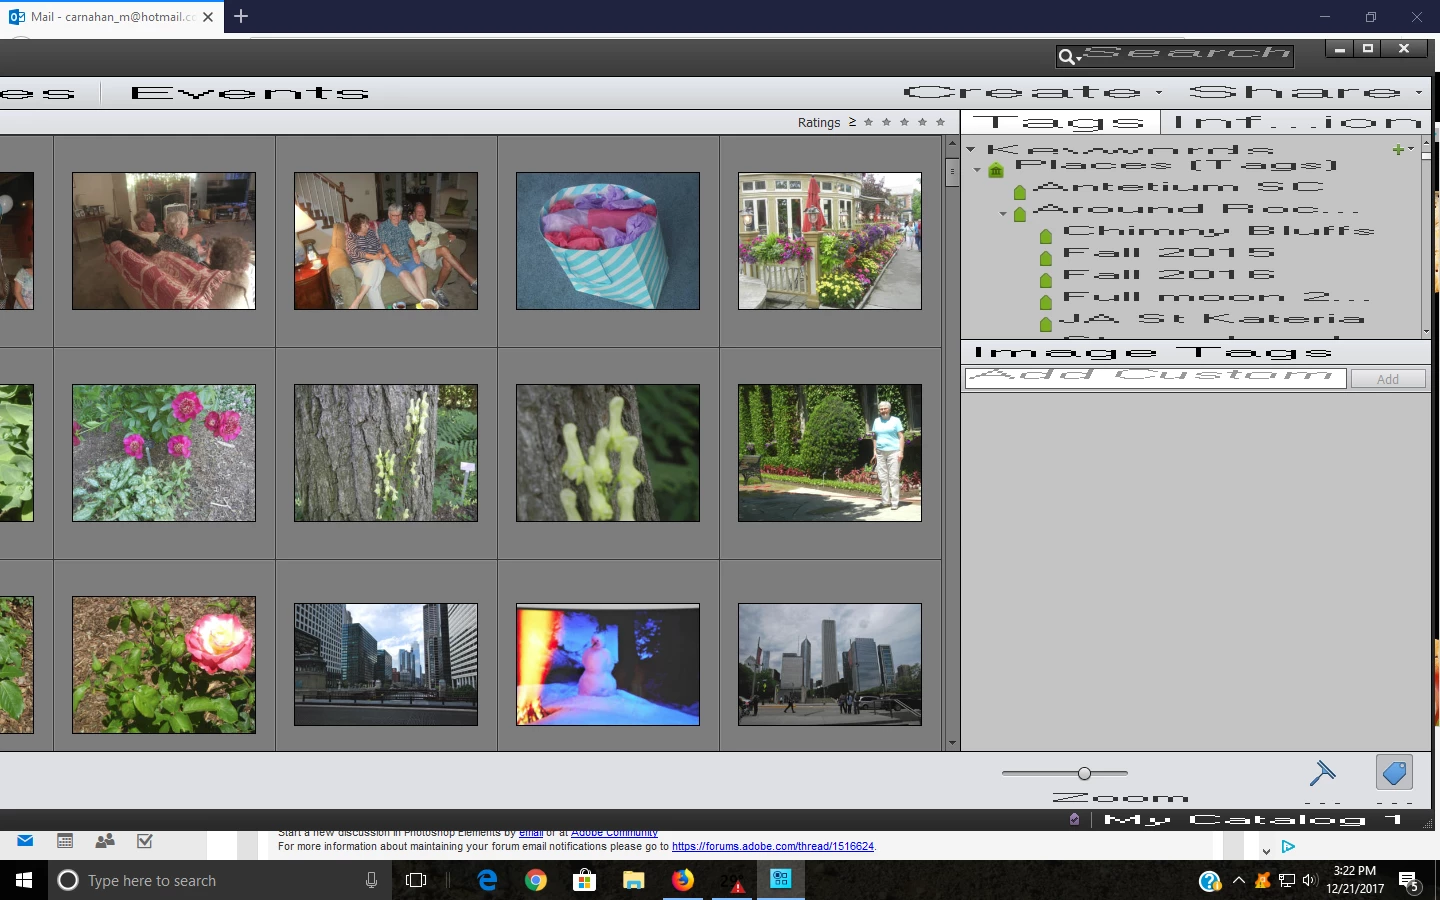Open the Adobe Community link

[x=614, y=834]
